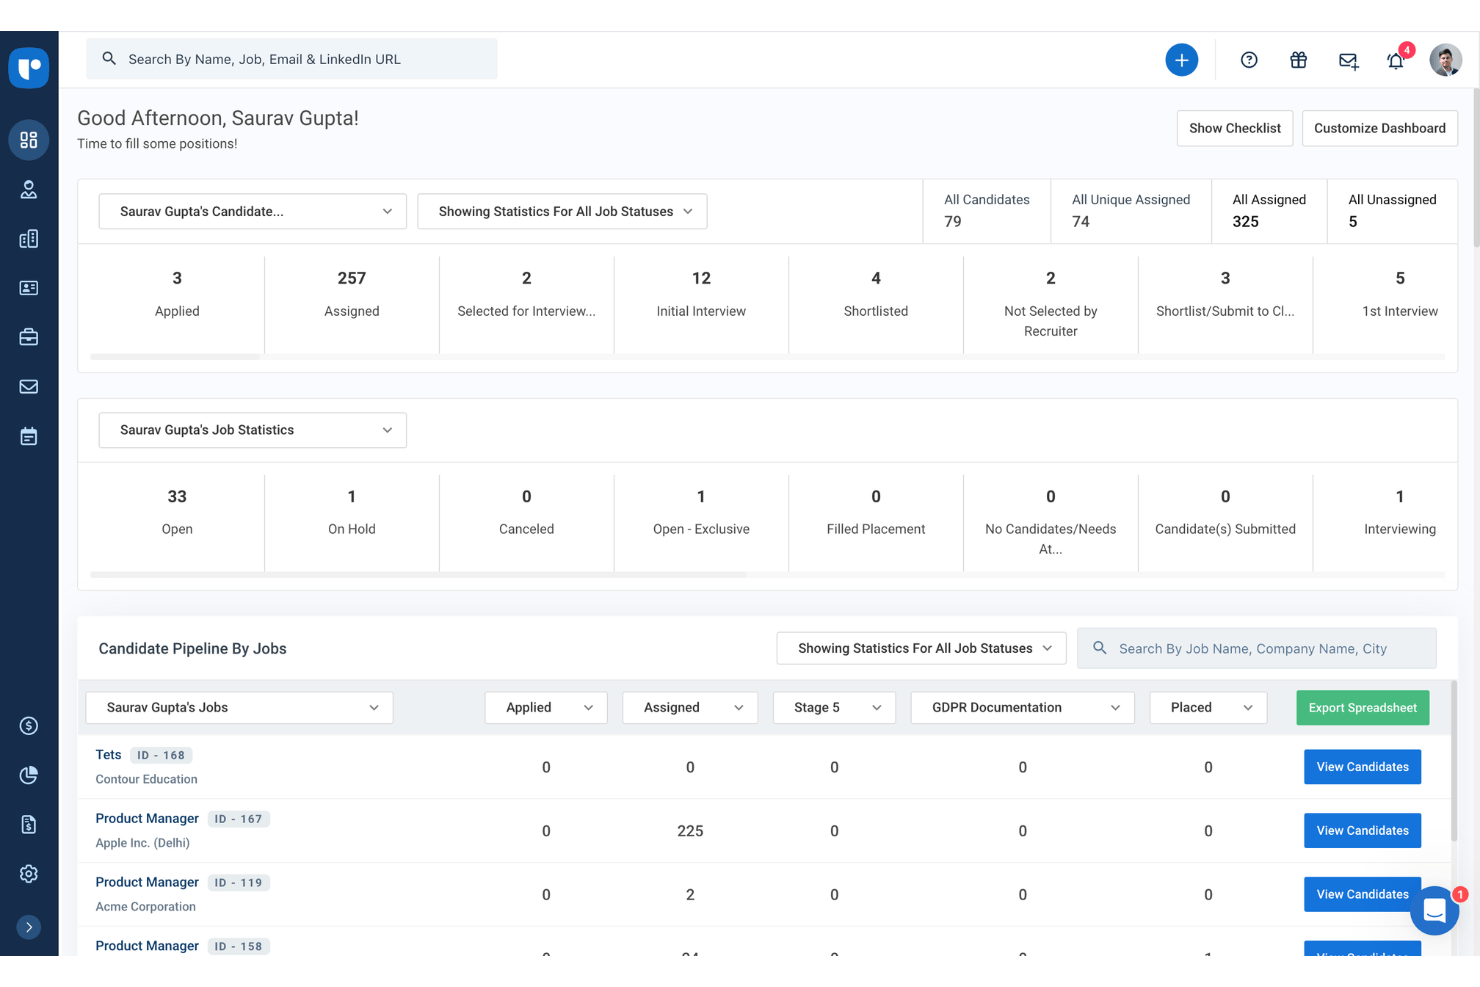Open the Calendar sidebar icon
The width and height of the screenshot is (1480, 987).
29,436
